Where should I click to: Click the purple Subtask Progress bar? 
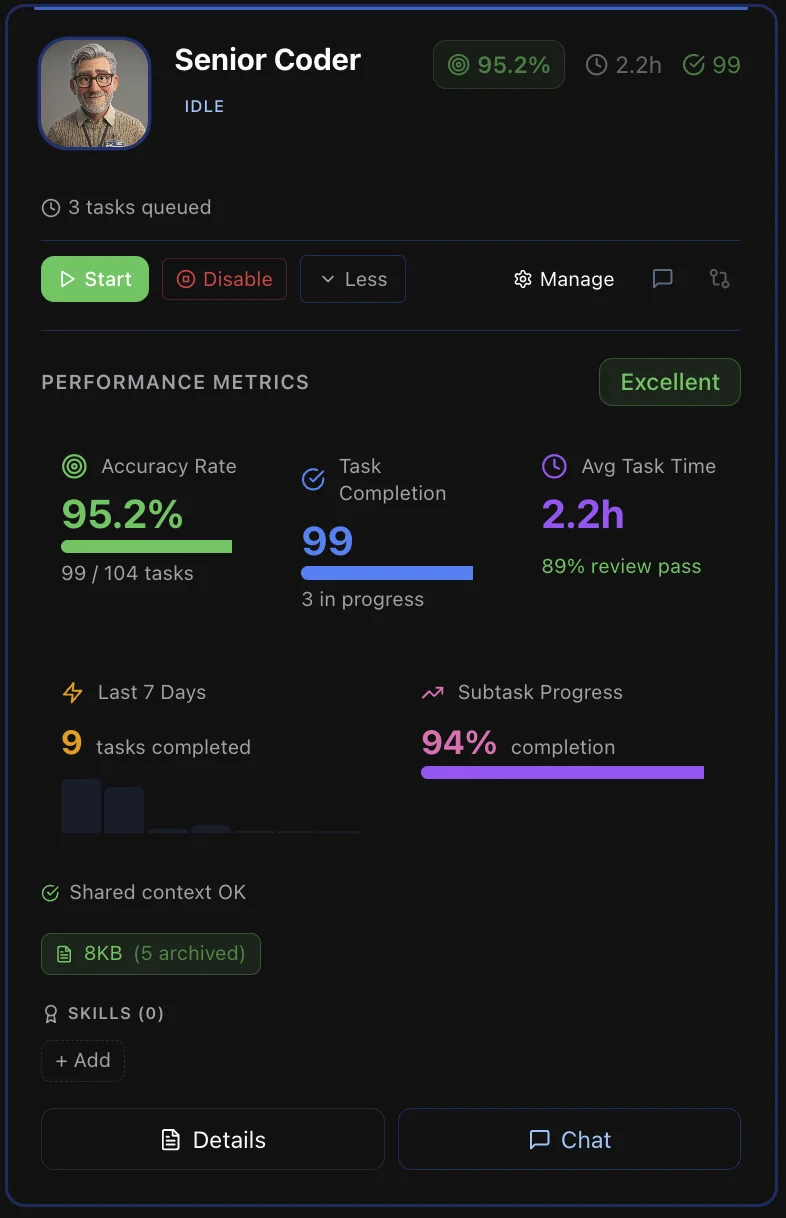(x=562, y=772)
